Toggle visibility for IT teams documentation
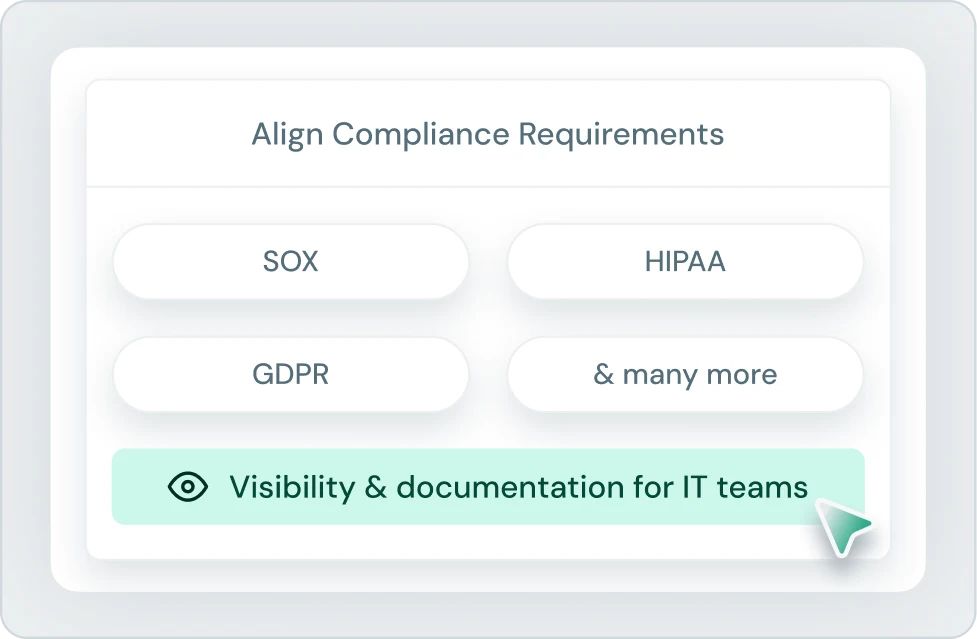 pyautogui.click(x=488, y=487)
